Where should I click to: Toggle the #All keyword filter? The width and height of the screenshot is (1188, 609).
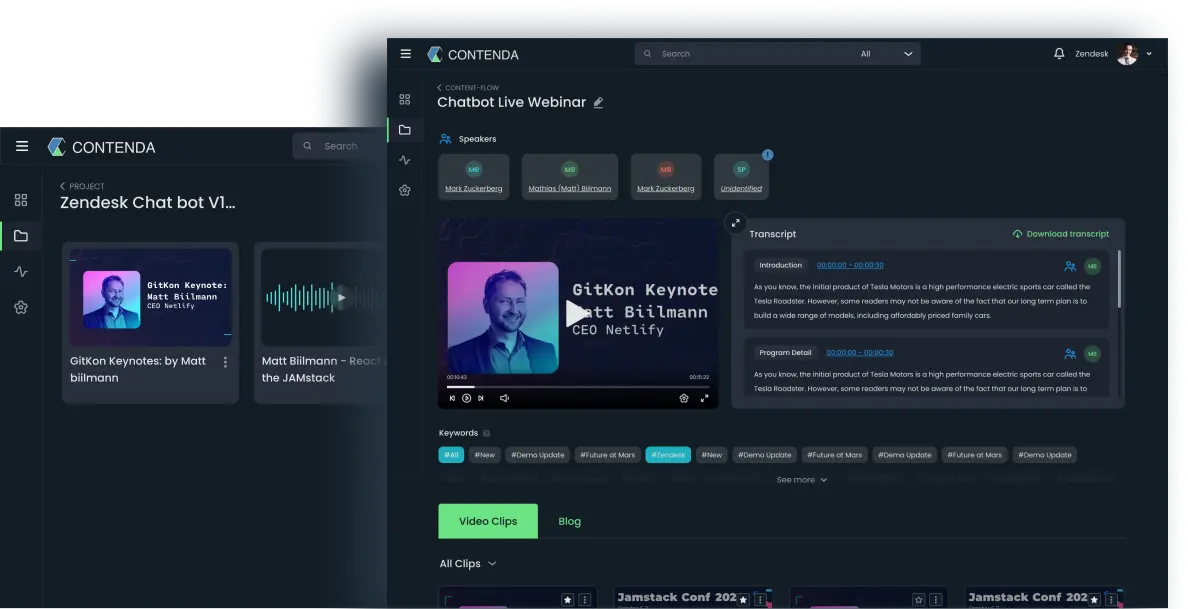451,454
